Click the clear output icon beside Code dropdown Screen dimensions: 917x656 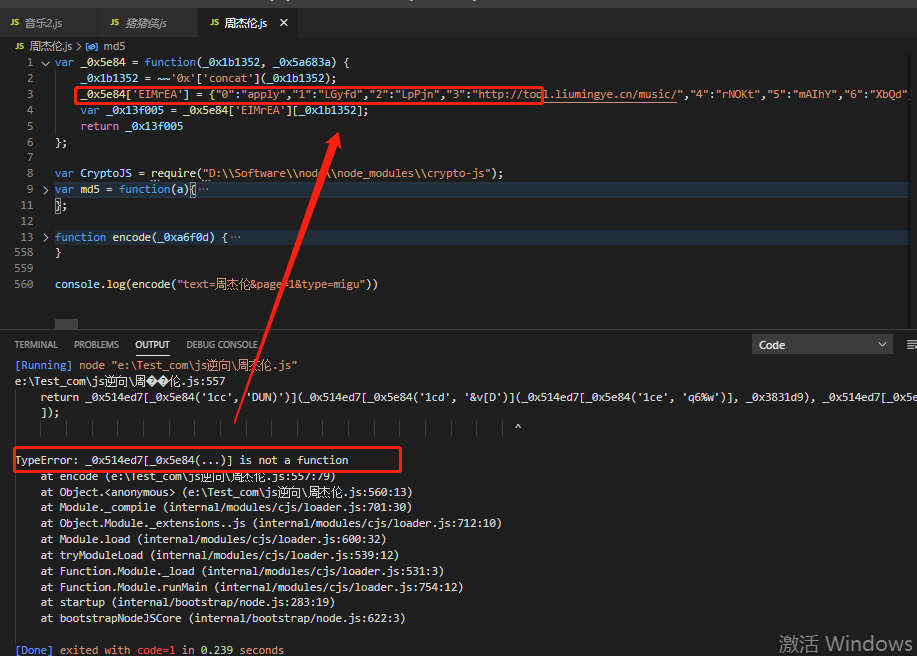pyautogui.click(x=911, y=345)
